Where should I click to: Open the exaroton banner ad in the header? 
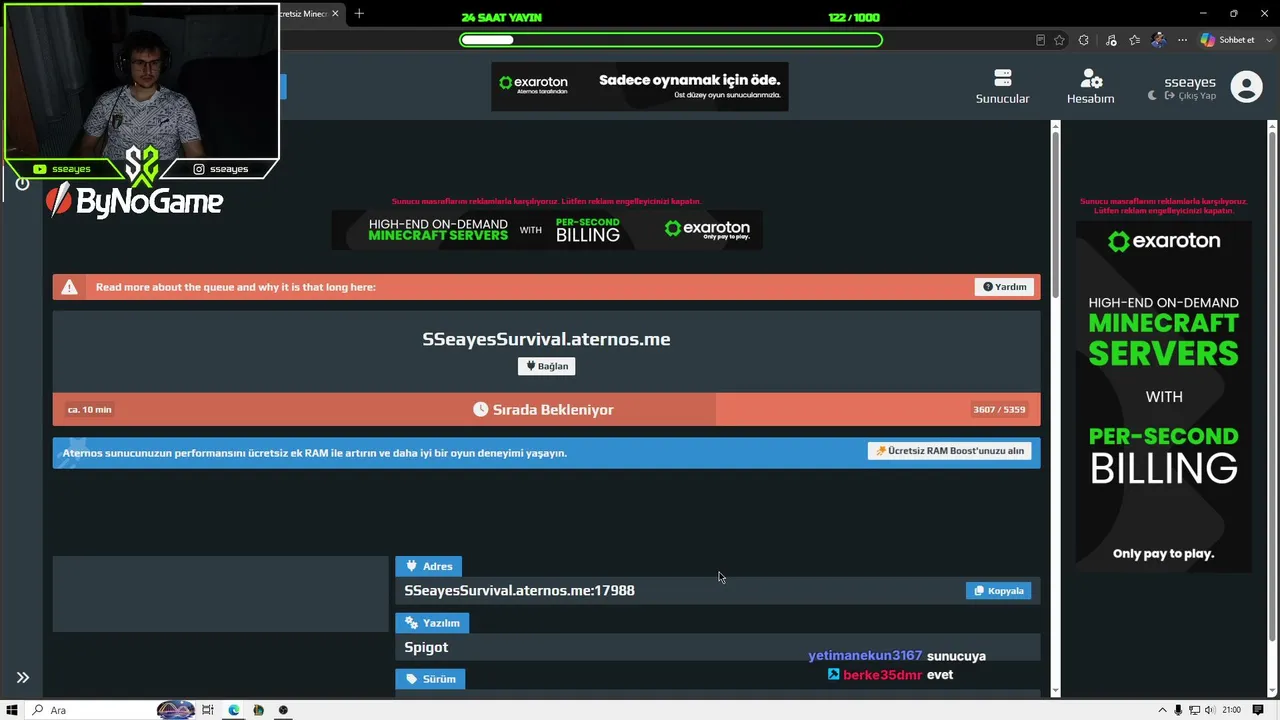(x=639, y=87)
